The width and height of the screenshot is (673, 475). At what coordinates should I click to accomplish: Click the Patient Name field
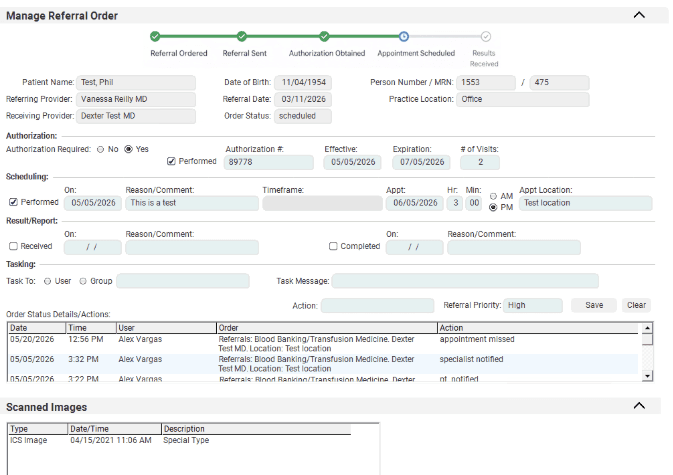(136, 82)
